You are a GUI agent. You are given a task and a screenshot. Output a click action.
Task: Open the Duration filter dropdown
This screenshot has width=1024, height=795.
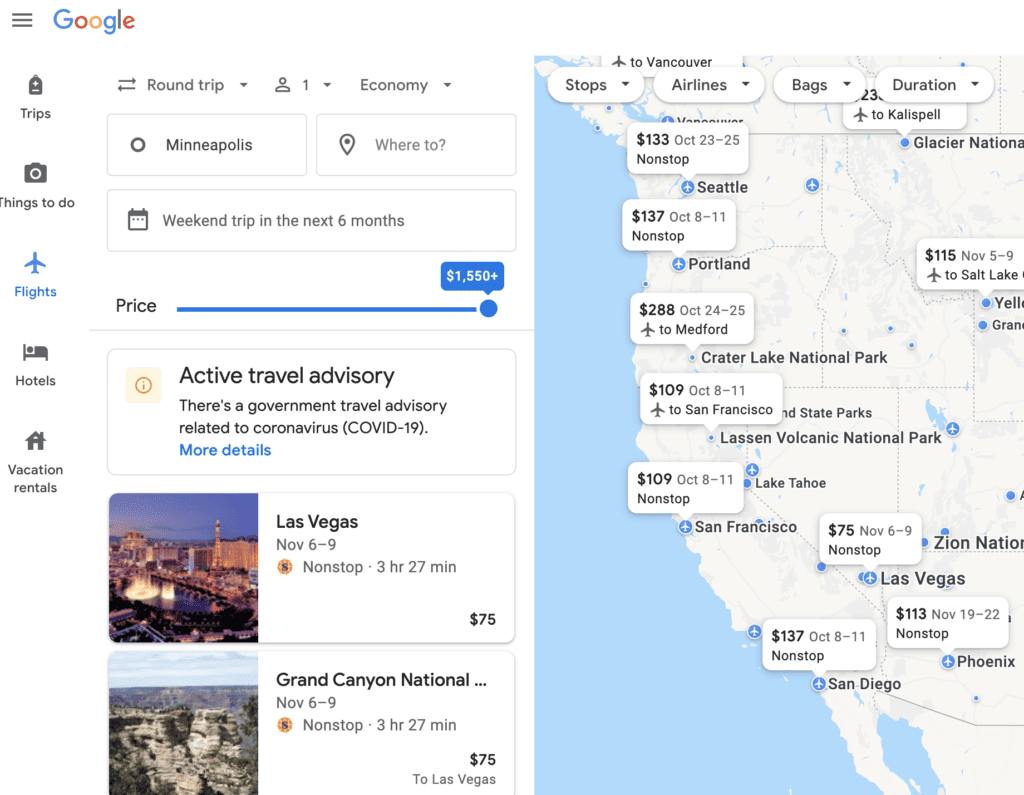[931, 85]
